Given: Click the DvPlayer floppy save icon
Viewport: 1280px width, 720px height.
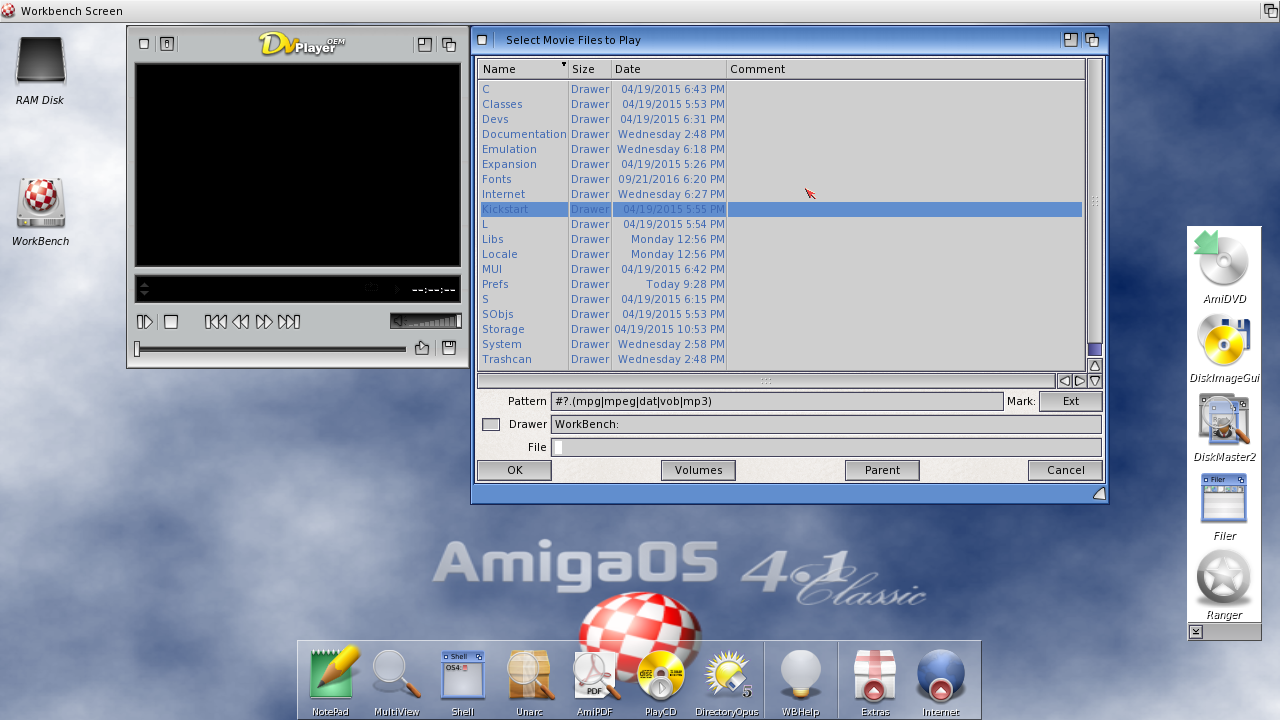Looking at the screenshot, I should click(449, 348).
